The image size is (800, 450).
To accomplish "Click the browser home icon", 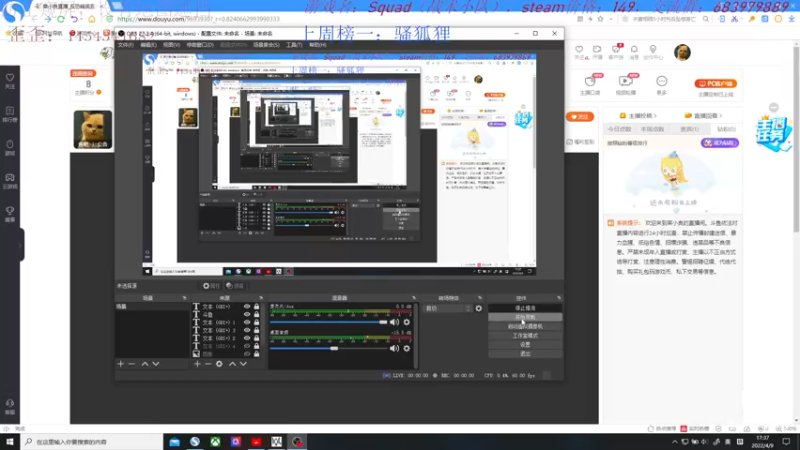I will [x=92, y=19].
